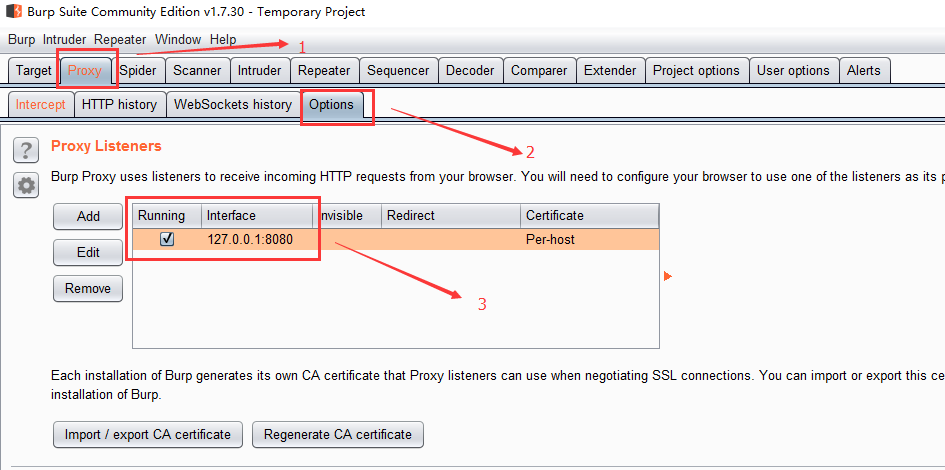
Task: Open the Intruder menu in menu bar
Action: 64,39
